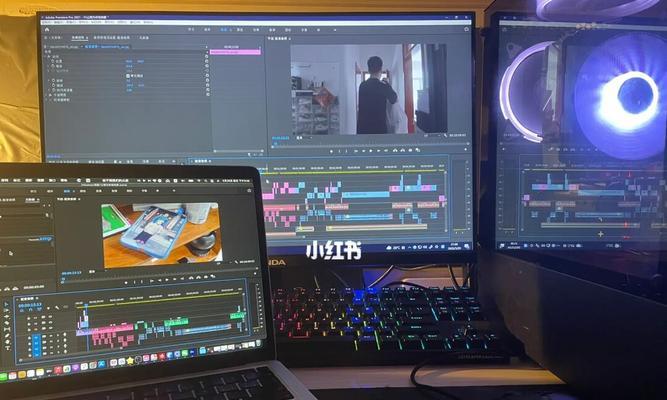Image resolution: width=667 pixels, height=400 pixels.
Task: Select the Hand tool on the laptop
Action: pos(7,342)
